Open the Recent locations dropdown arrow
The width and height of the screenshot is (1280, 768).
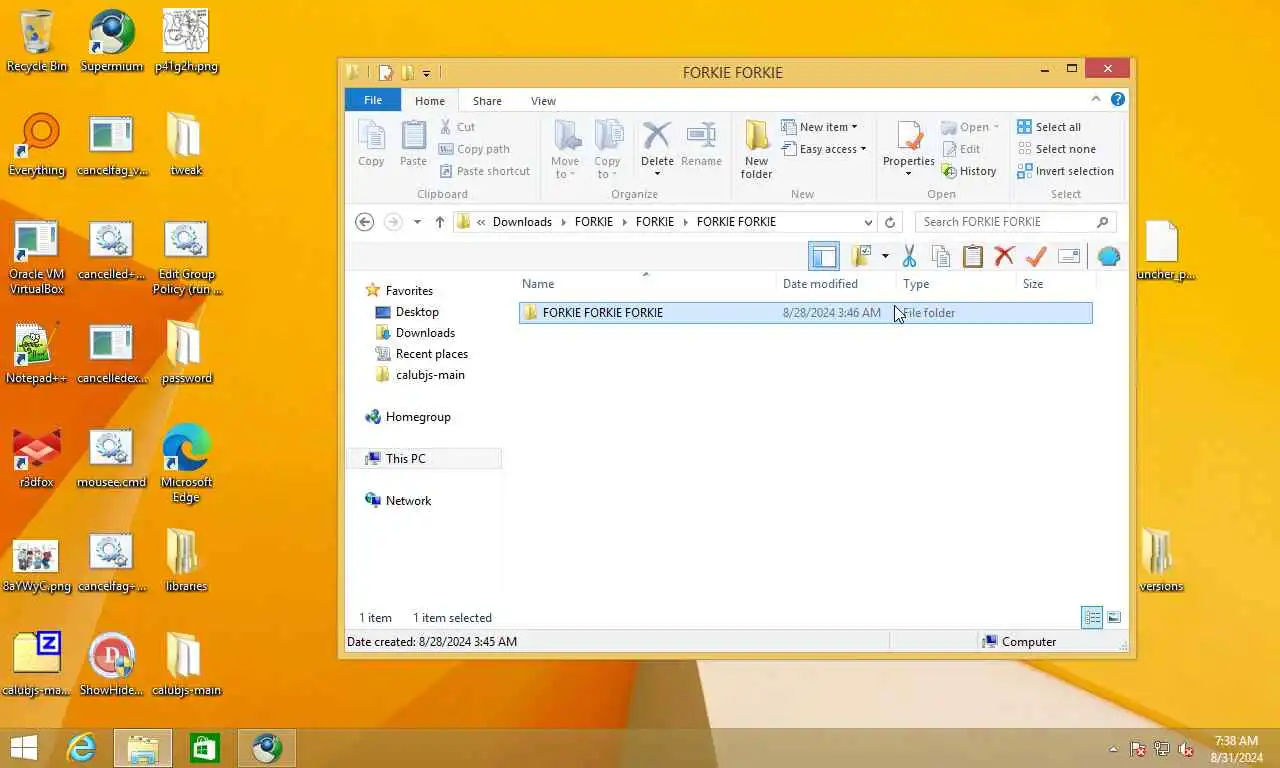click(x=417, y=222)
